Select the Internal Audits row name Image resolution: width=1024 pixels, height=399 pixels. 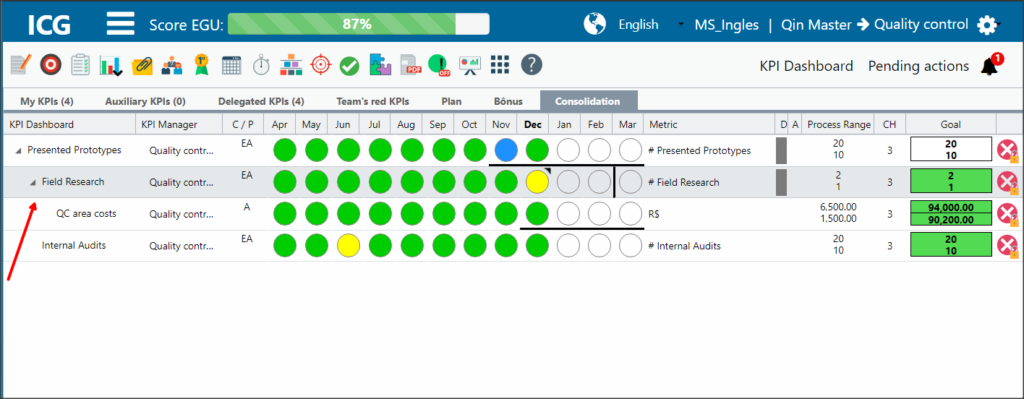coord(74,246)
